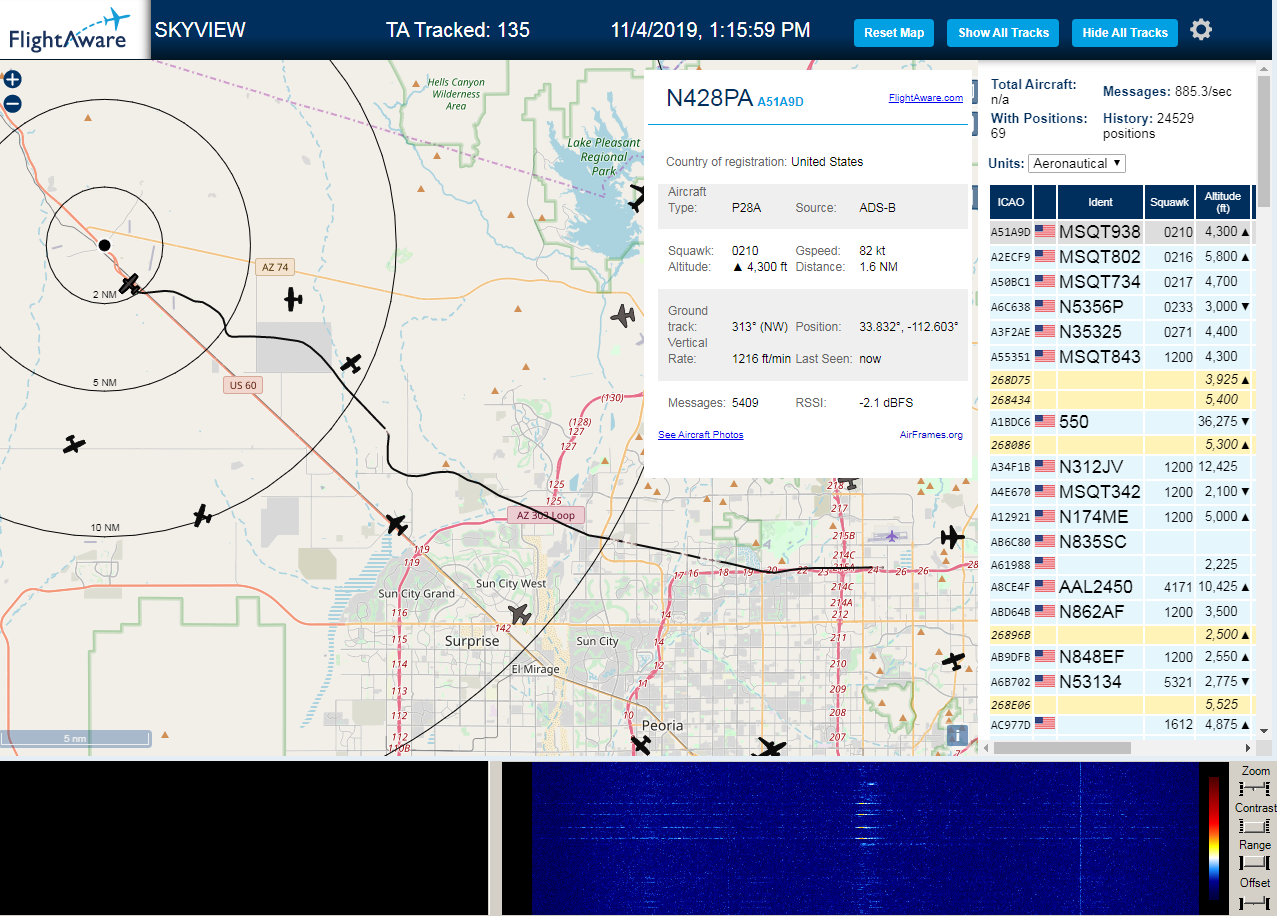Select aircraft icon just below AZ 74 label

292,298
